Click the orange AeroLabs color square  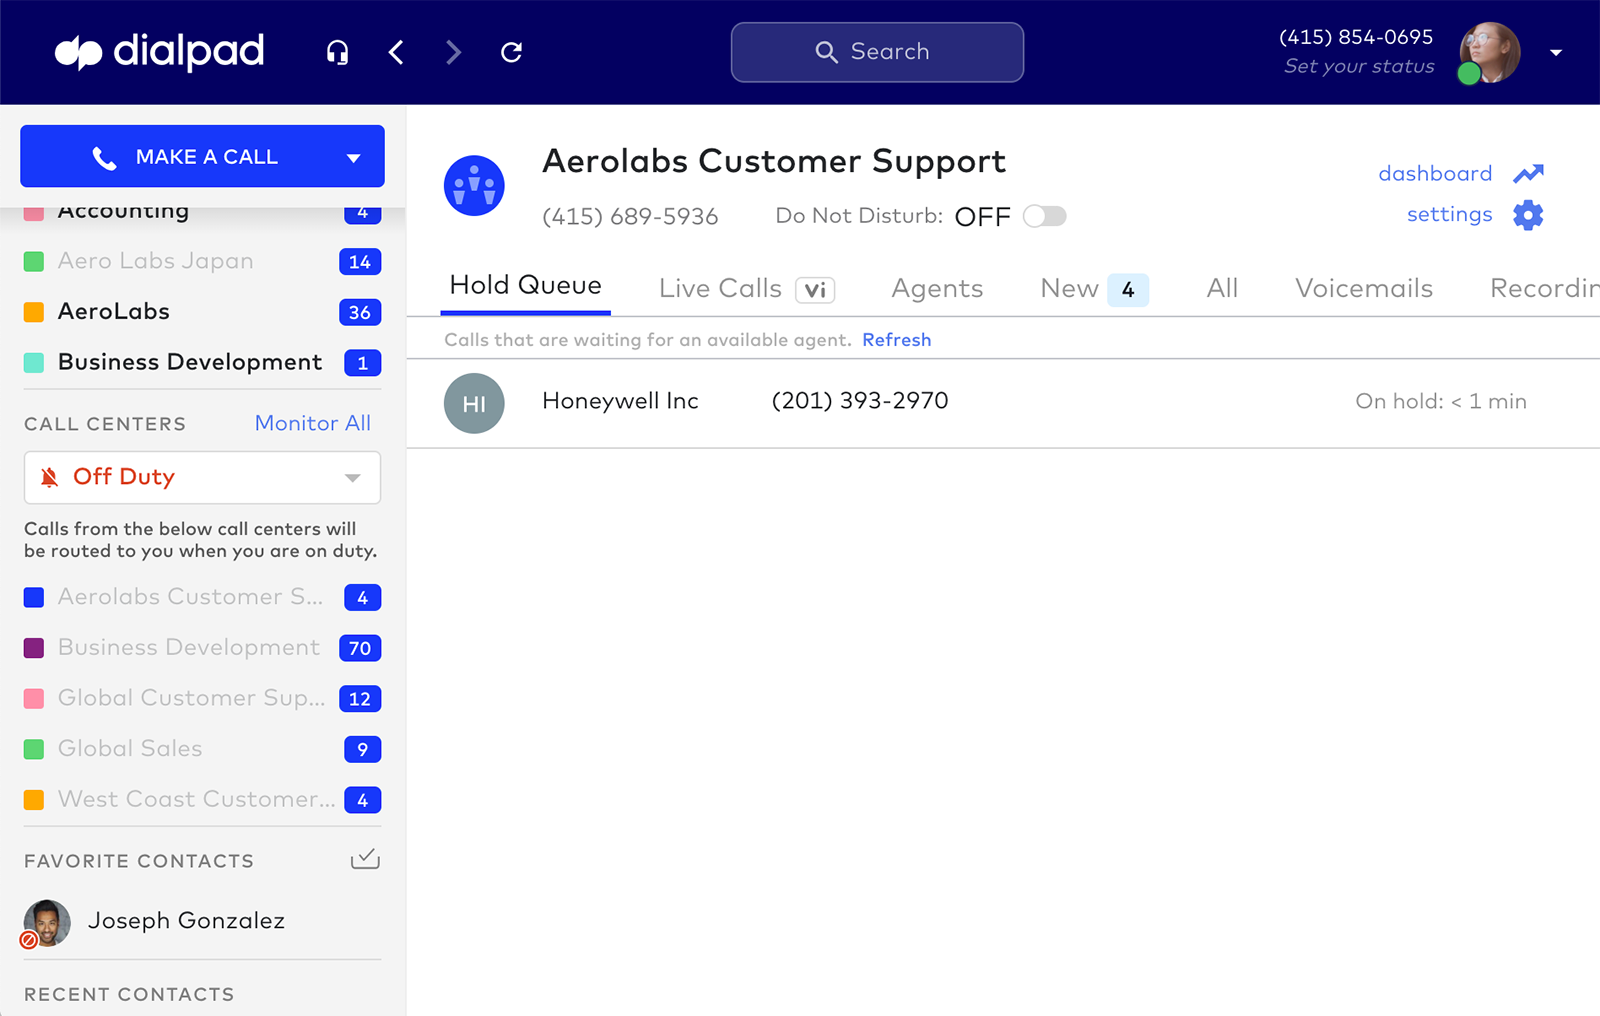pos(34,312)
